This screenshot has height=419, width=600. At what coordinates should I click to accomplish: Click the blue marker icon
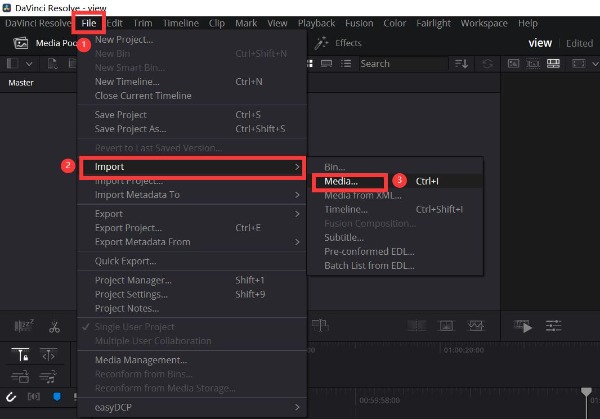57,397
